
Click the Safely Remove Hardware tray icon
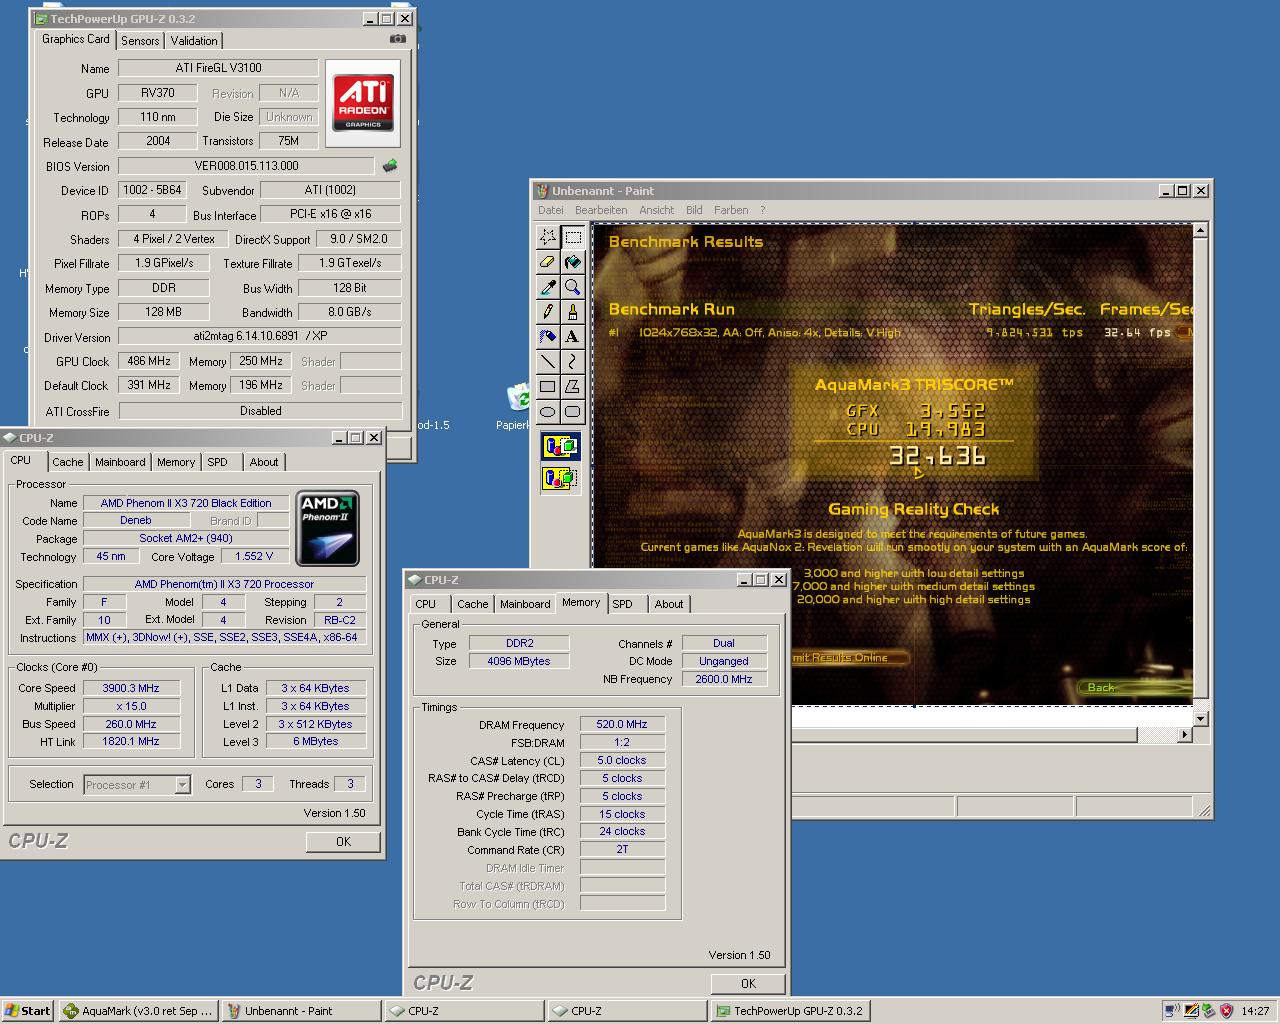[x=1208, y=1011]
